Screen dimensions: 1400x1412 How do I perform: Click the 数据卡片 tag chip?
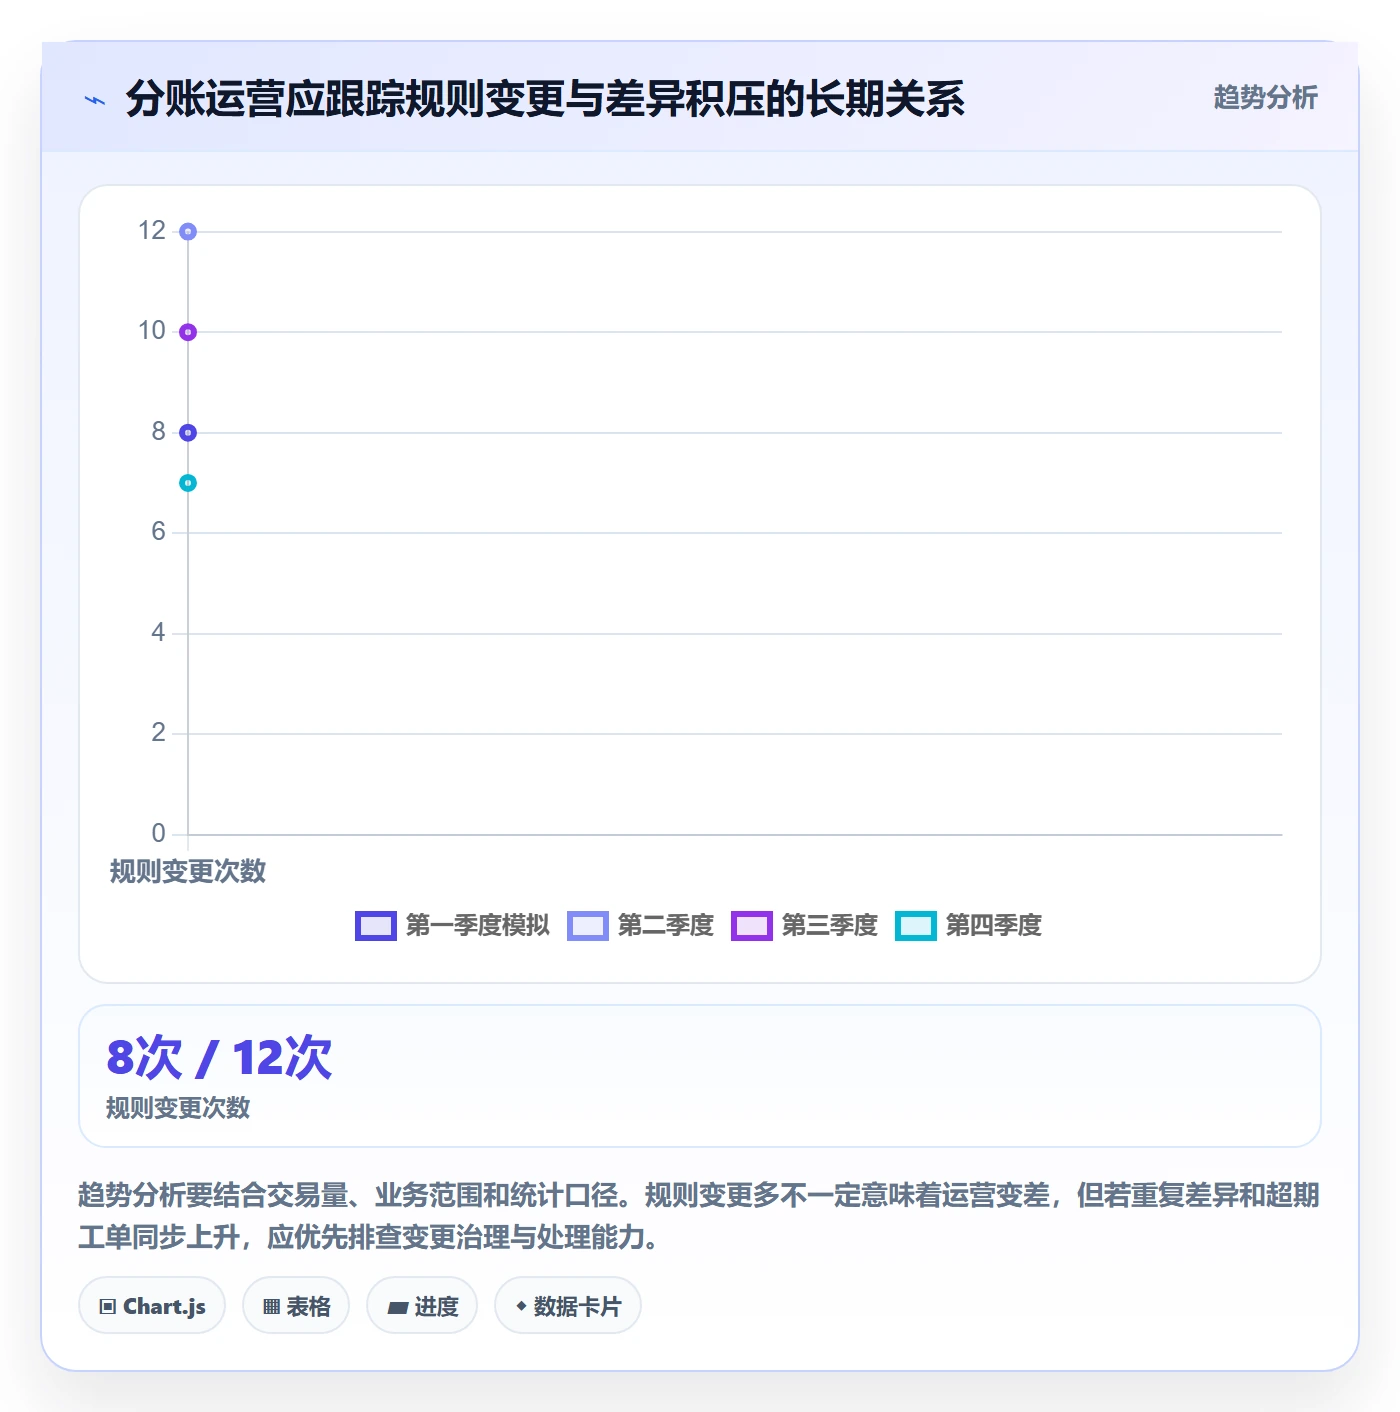pyautogui.click(x=568, y=1305)
